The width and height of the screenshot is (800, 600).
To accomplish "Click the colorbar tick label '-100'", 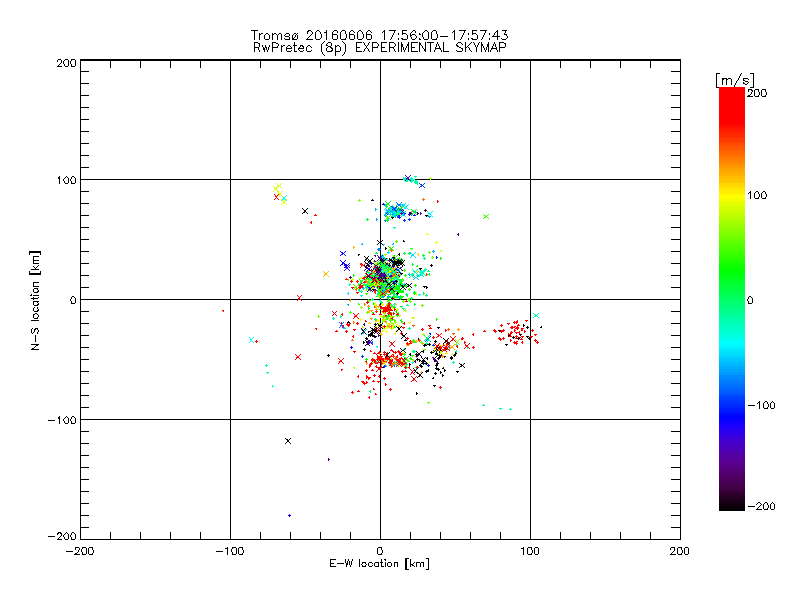I will pyautogui.click(x=761, y=405).
